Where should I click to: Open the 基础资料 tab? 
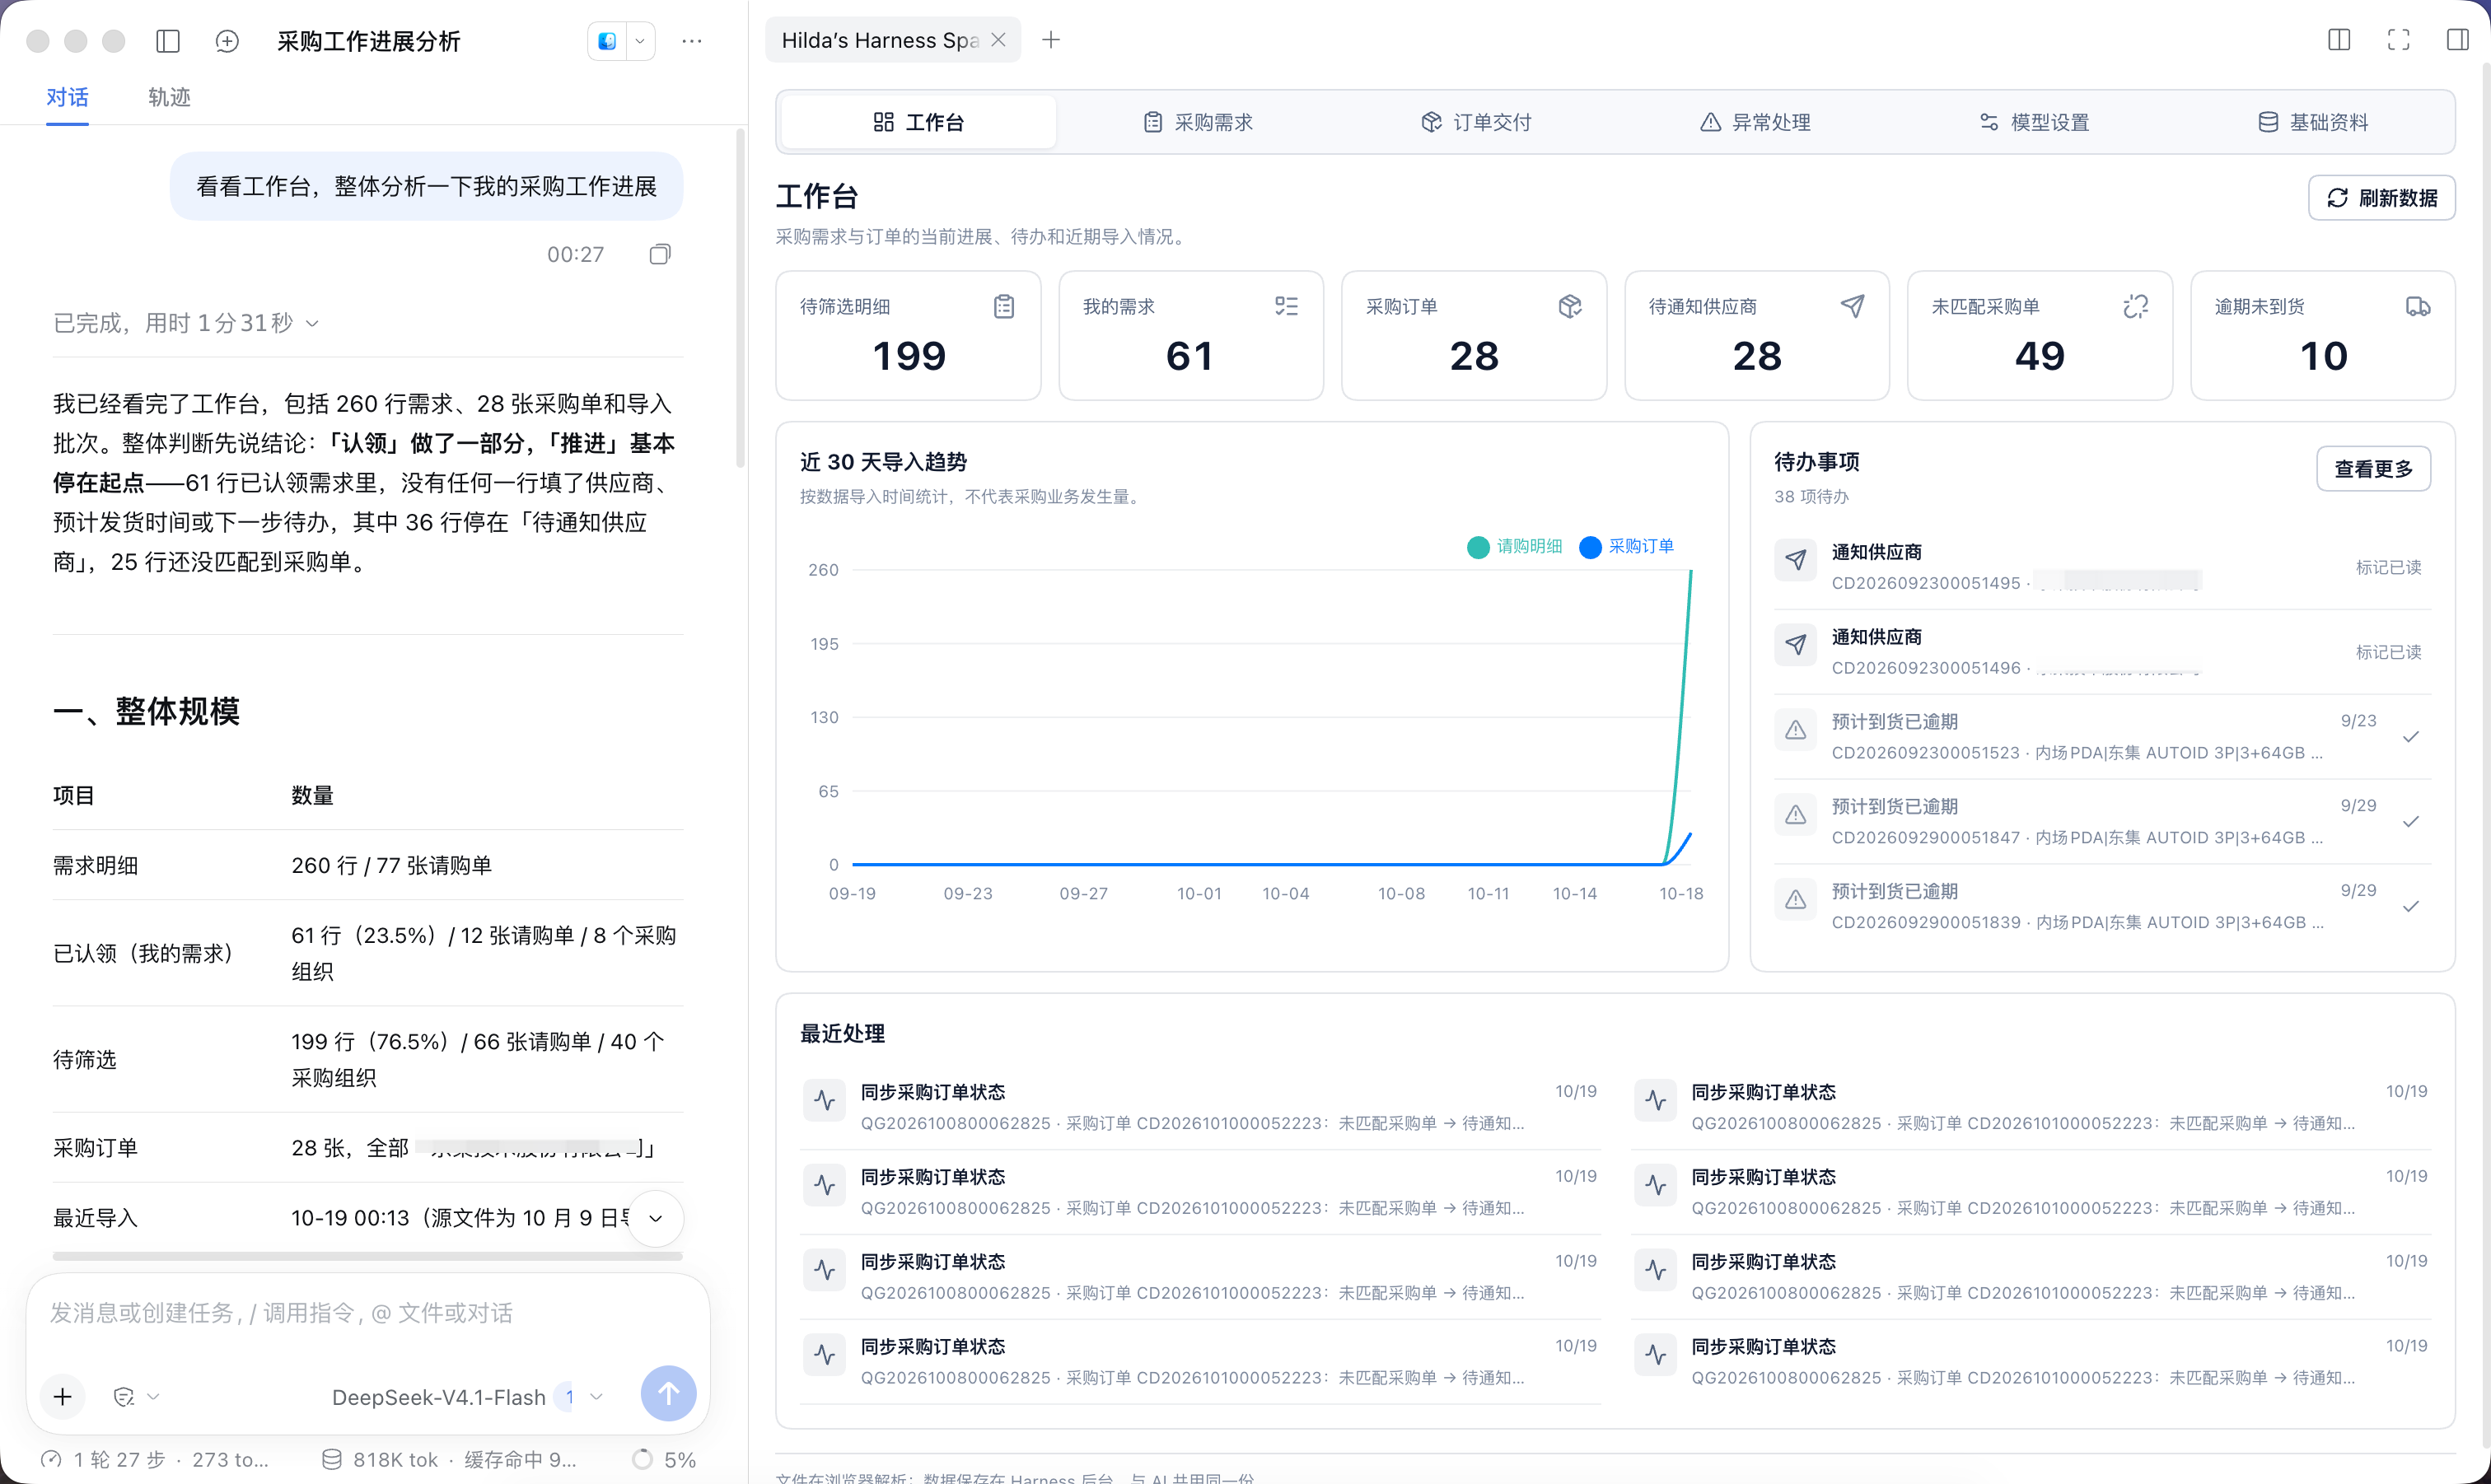2313,122
